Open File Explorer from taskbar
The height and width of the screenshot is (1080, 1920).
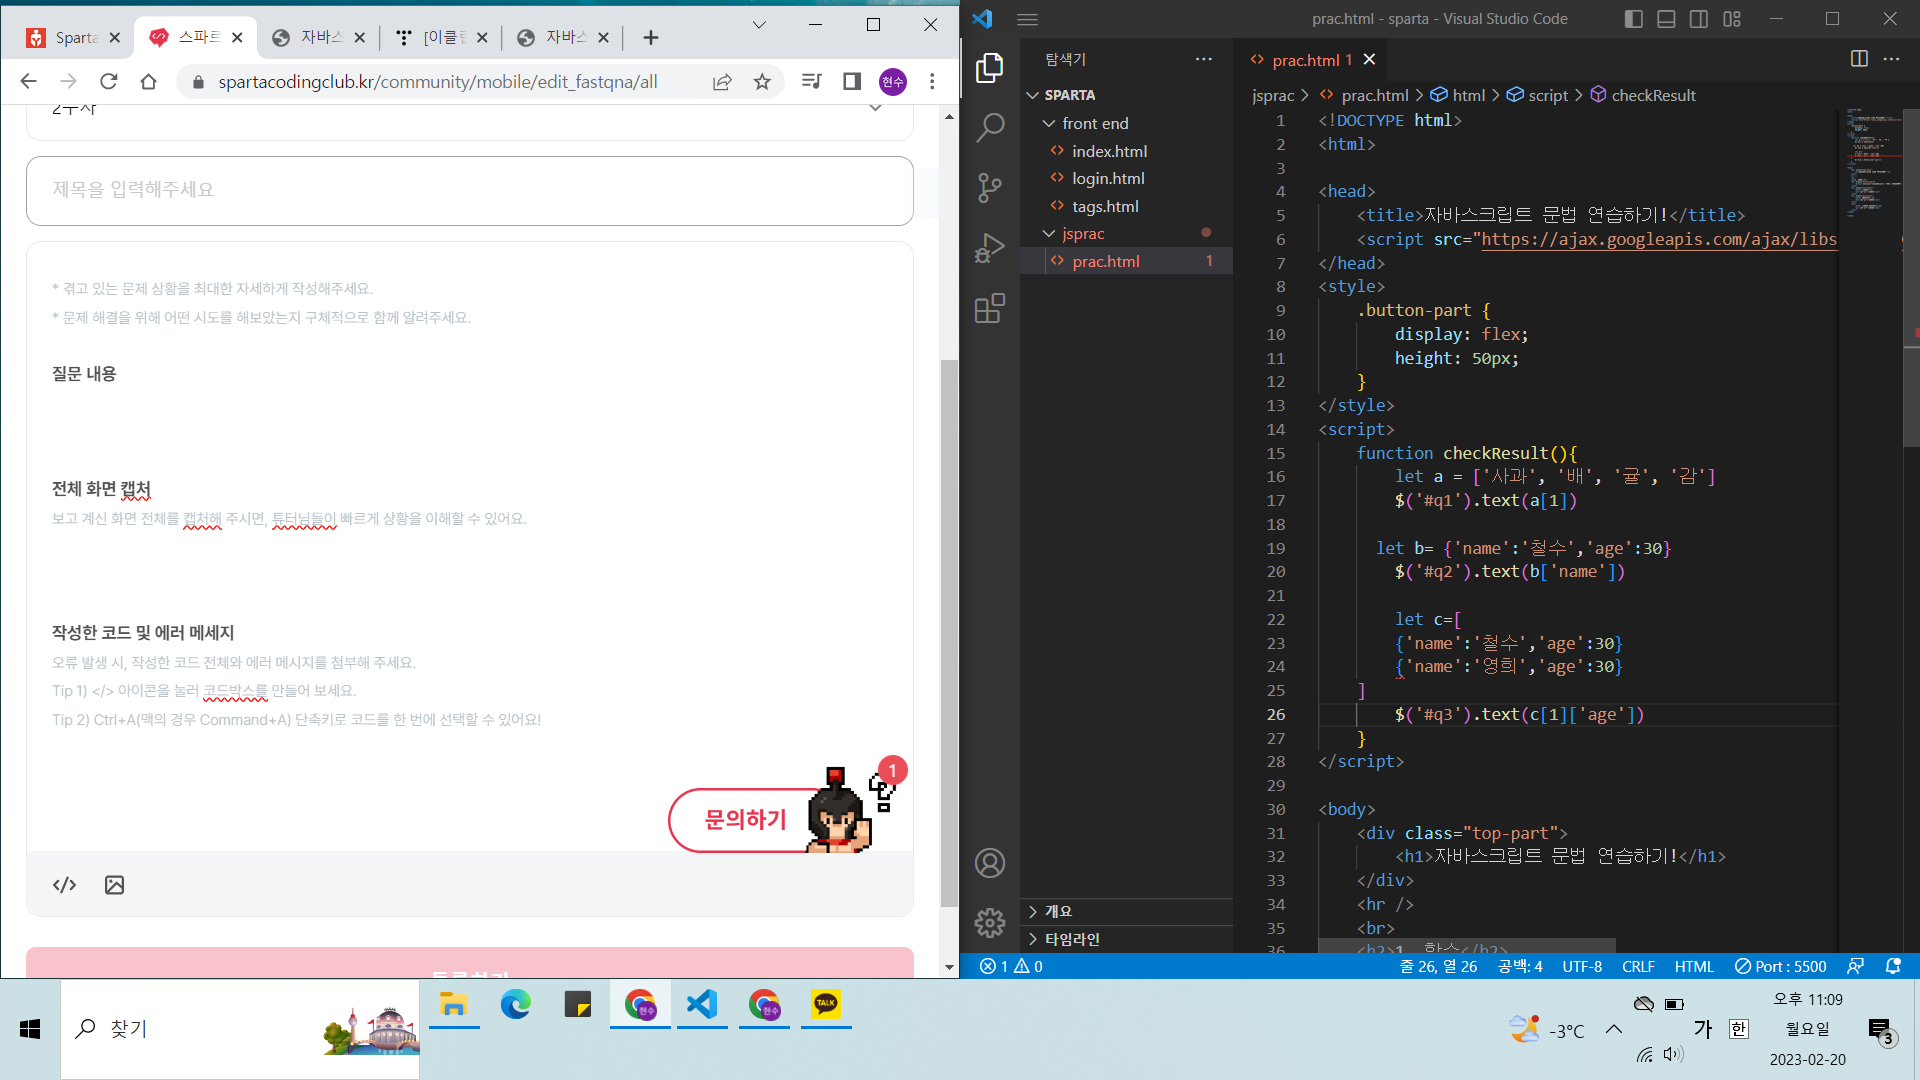click(x=454, y=1005)
